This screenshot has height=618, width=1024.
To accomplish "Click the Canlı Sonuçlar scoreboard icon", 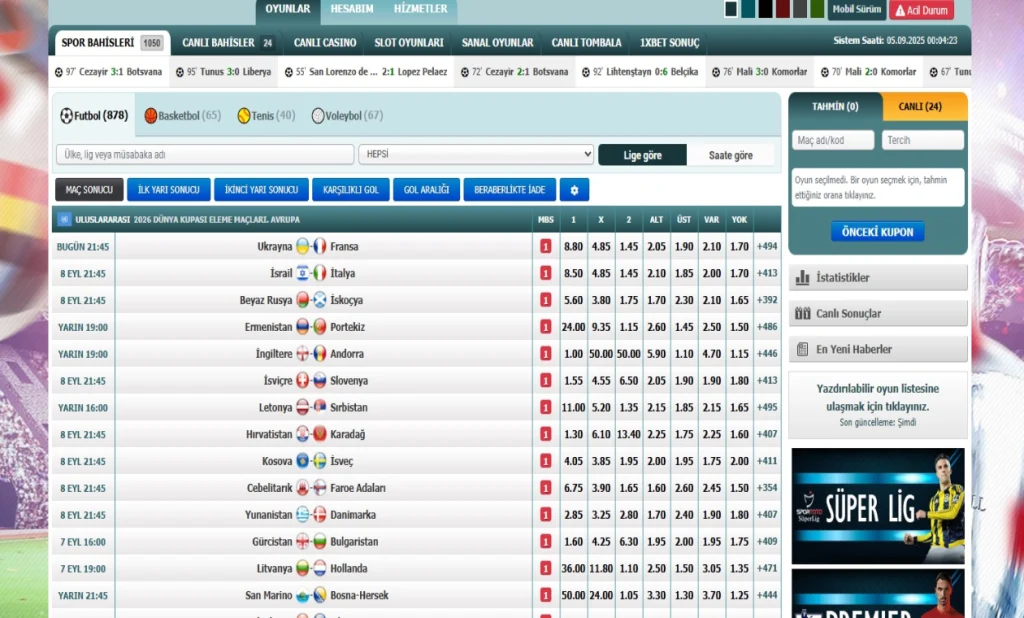I will [802, 313].
